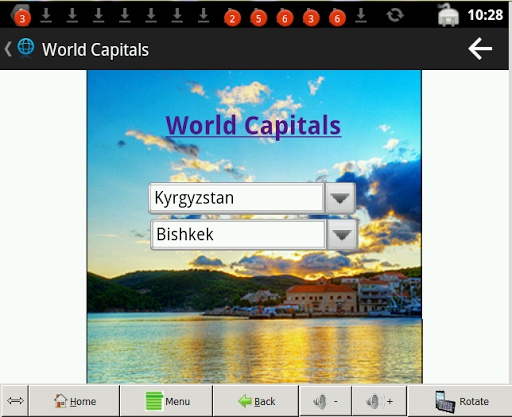Tap the first download arrow in the status bar
This screenshot has width=512, height=417.
tap(46, 15)
